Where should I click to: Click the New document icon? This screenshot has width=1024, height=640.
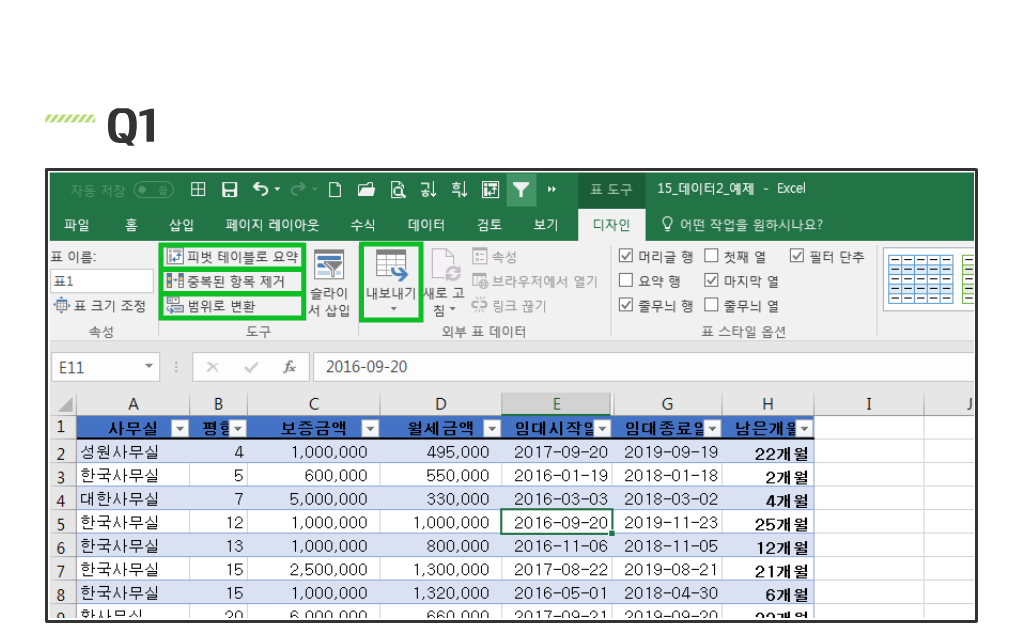pyautogui.click(x=335, y=189)
